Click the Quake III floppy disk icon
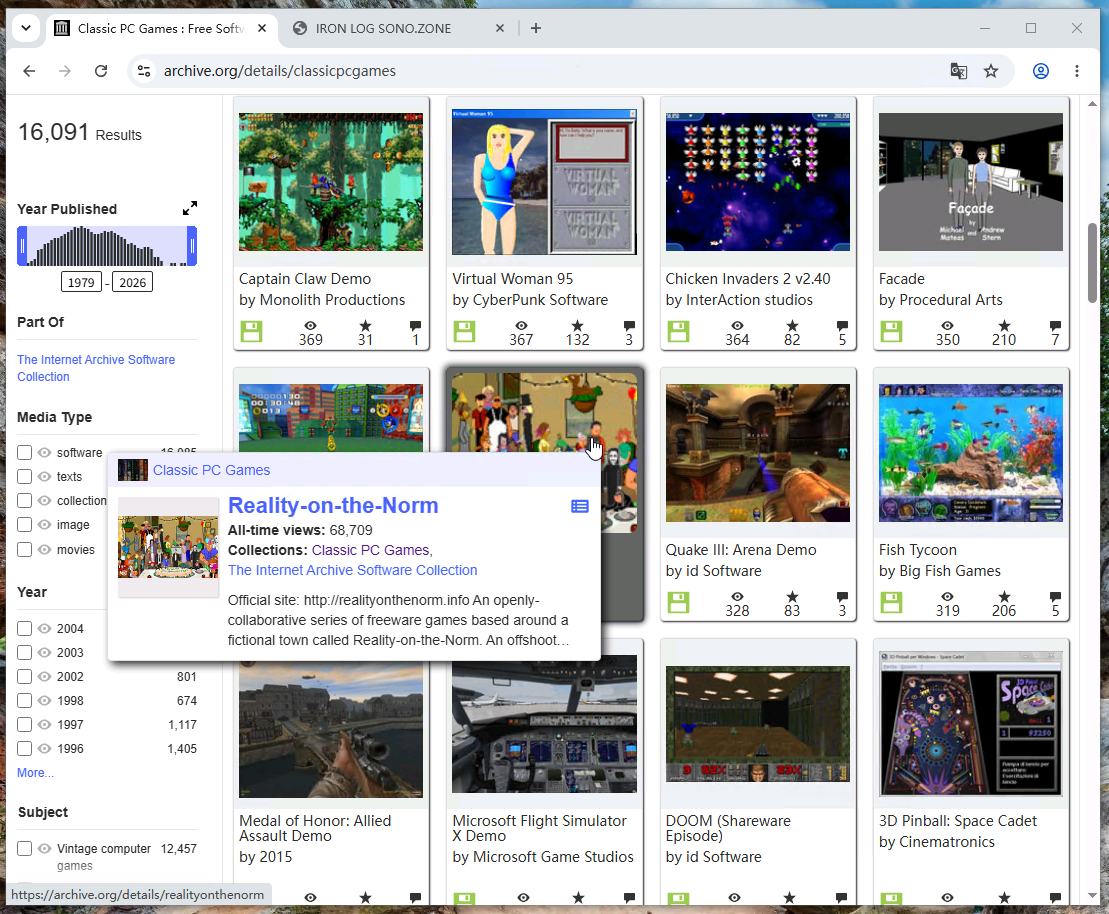 coord(678,603)
